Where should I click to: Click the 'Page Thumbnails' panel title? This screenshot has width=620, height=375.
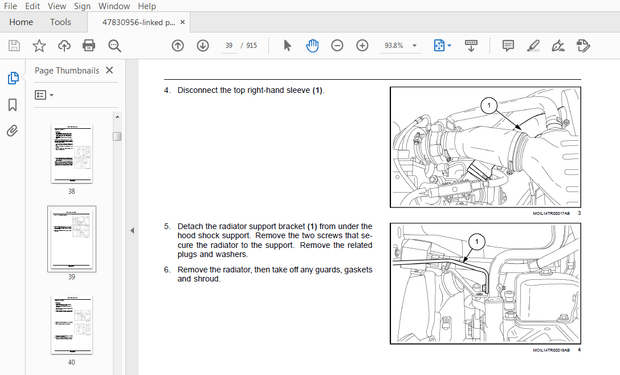(x=67, y=70)
